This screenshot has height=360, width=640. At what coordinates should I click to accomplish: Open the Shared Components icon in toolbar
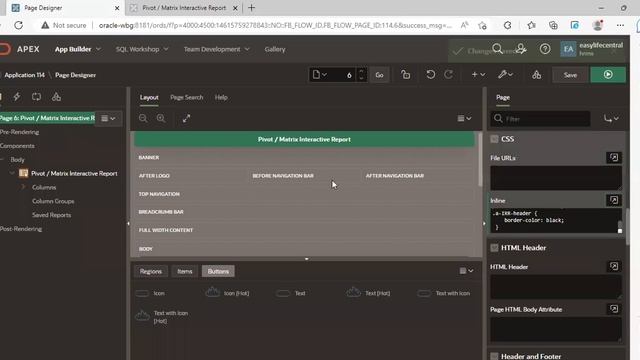tap(536, 75)
